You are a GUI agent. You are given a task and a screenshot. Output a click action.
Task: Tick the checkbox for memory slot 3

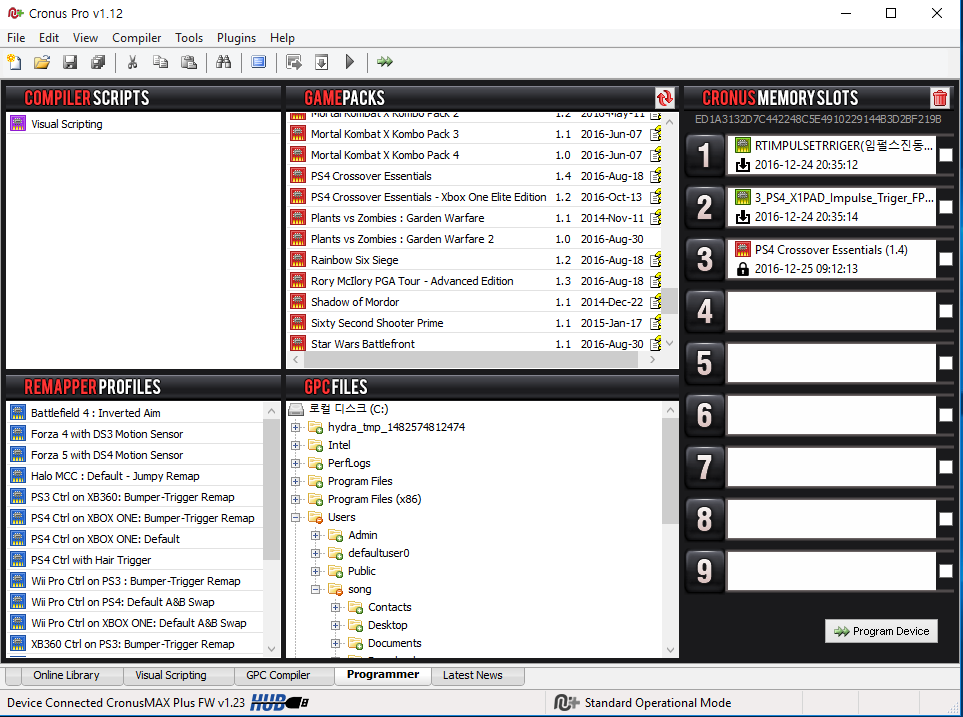pos(946,259)
